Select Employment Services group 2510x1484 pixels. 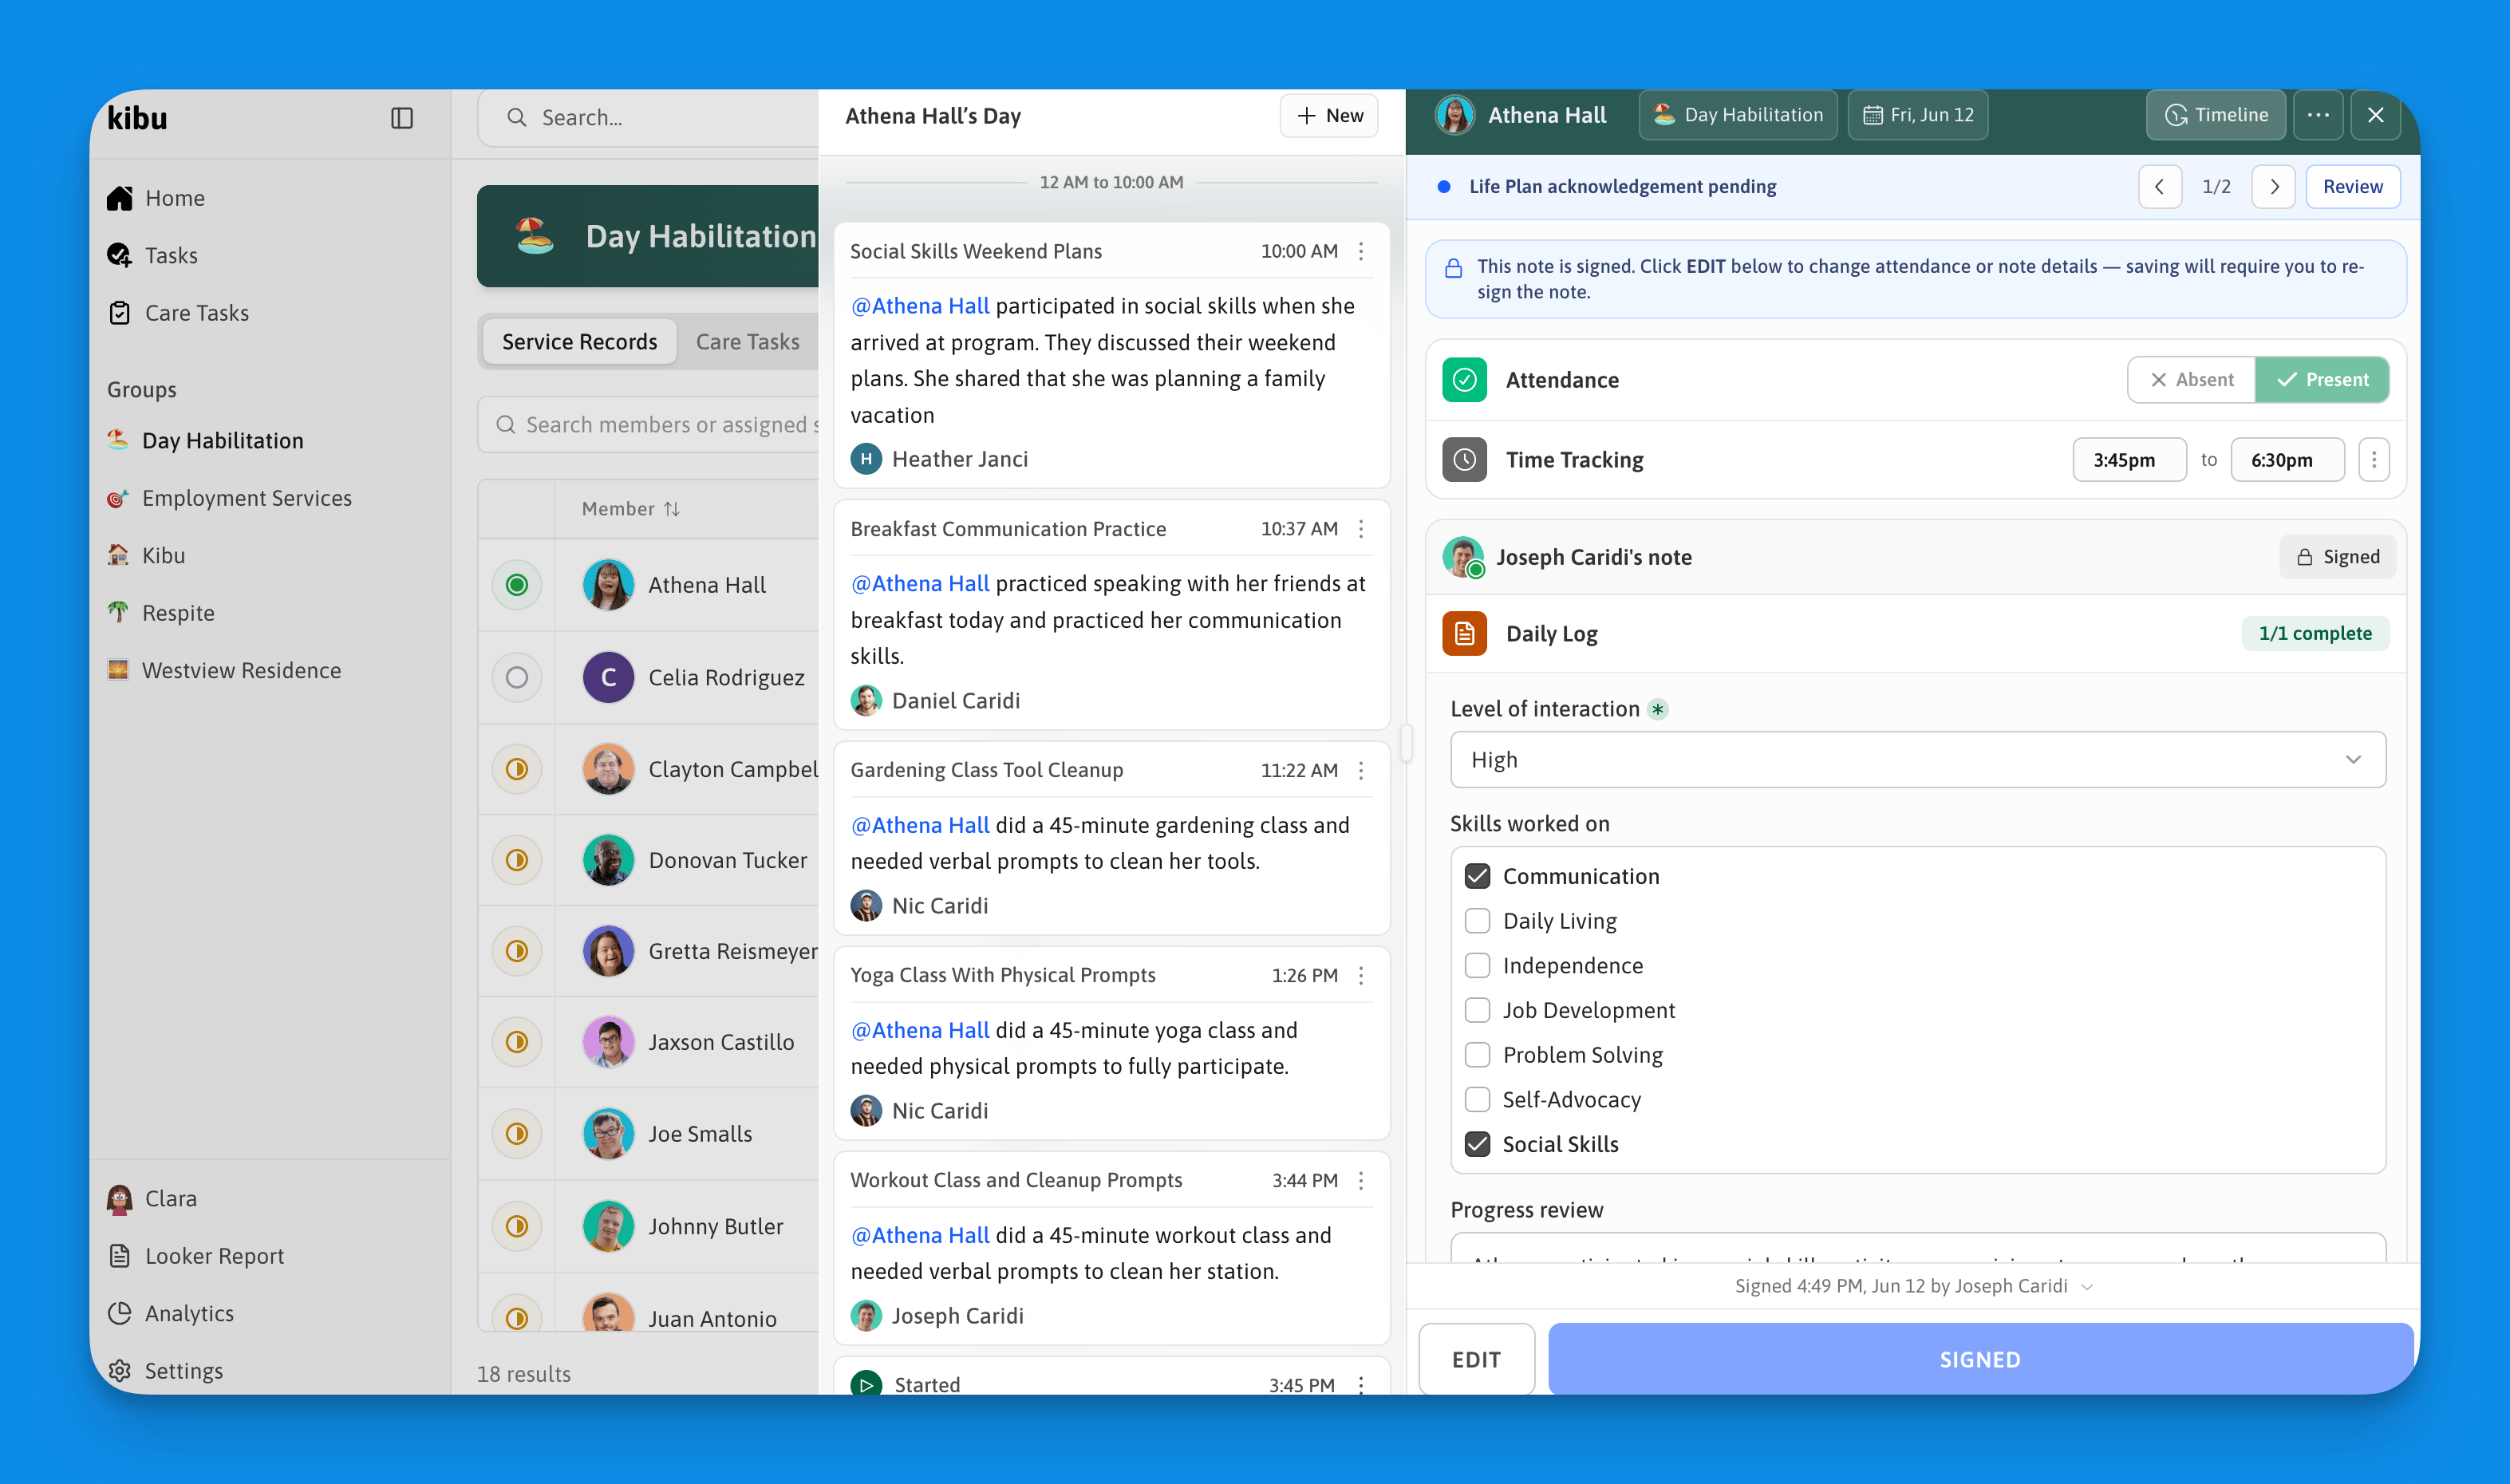(230, 498)
